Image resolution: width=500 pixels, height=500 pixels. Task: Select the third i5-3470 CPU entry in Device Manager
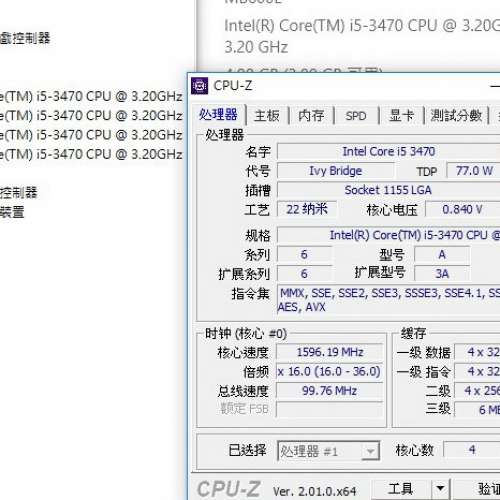tap(91, 135)
